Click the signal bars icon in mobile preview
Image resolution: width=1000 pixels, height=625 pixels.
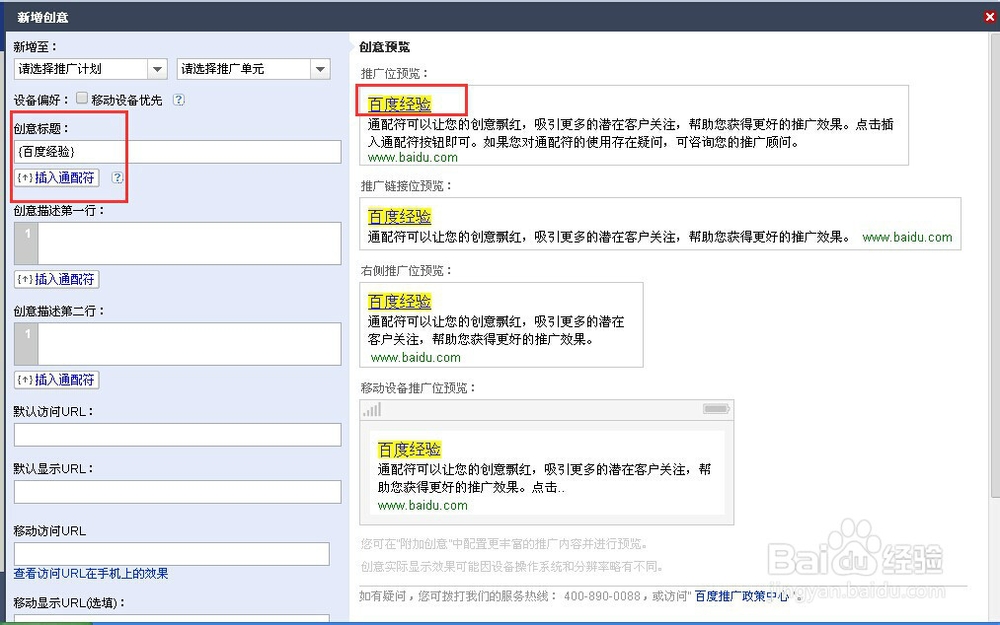click(x=372, y=409)
